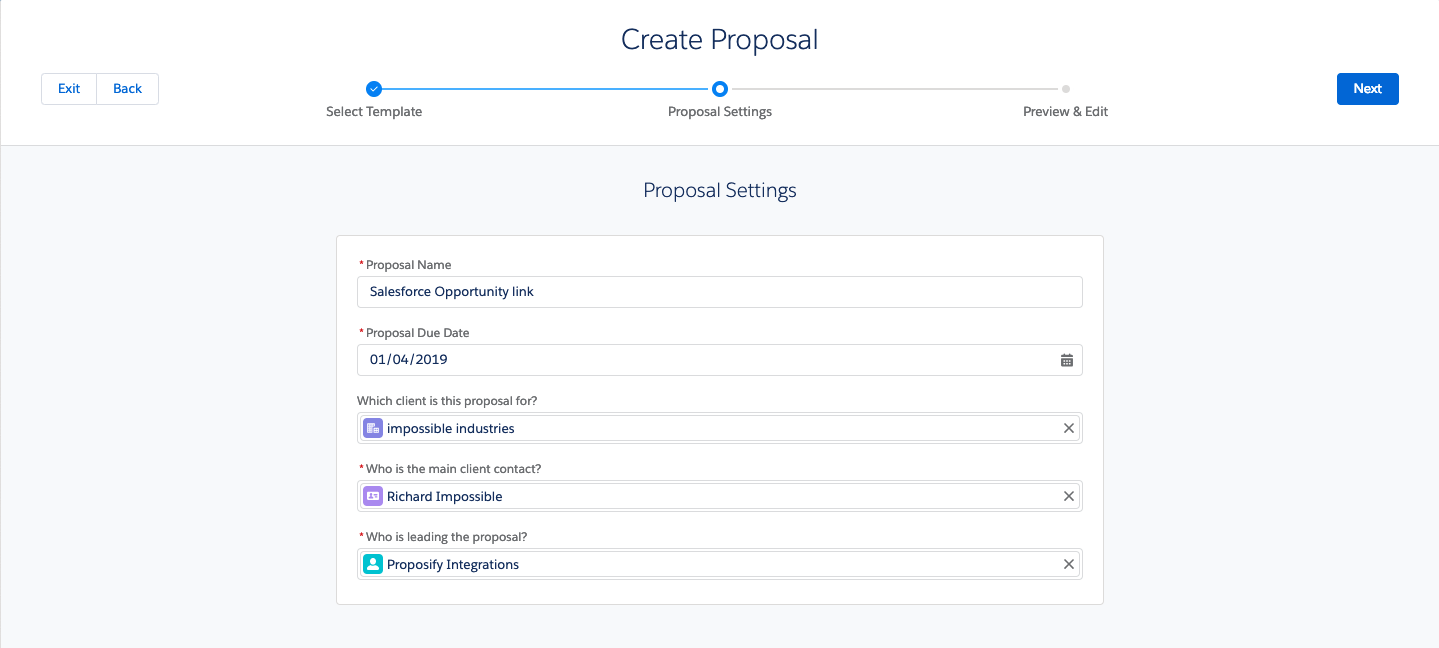Clear the impossible industries client selection

(x=1068, y=428)
